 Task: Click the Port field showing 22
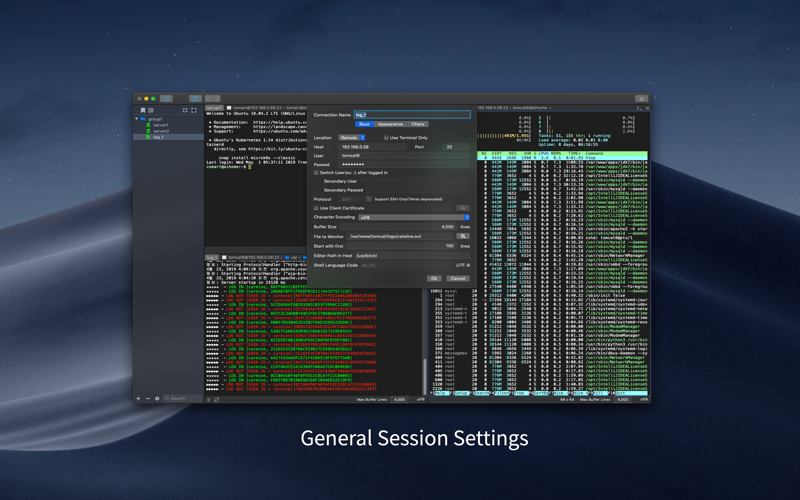pos(456,147)
